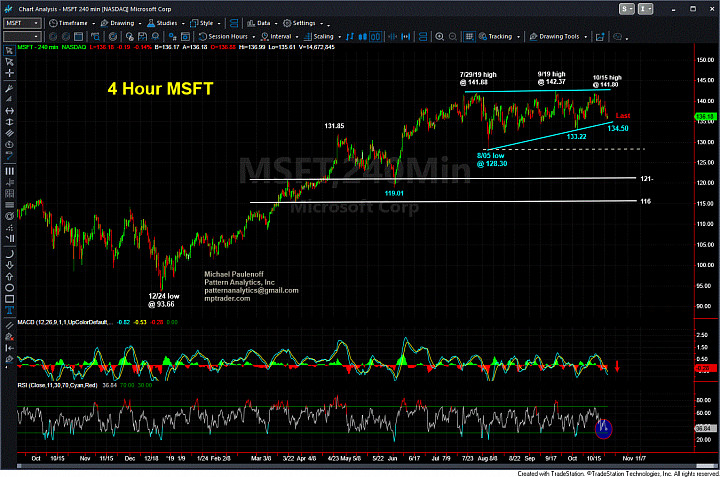Image resolution: width=720 pixels, height=477 pixels.
Task: Click the '12/24 low @ 93.66' annotation
Action: [163, 300]
